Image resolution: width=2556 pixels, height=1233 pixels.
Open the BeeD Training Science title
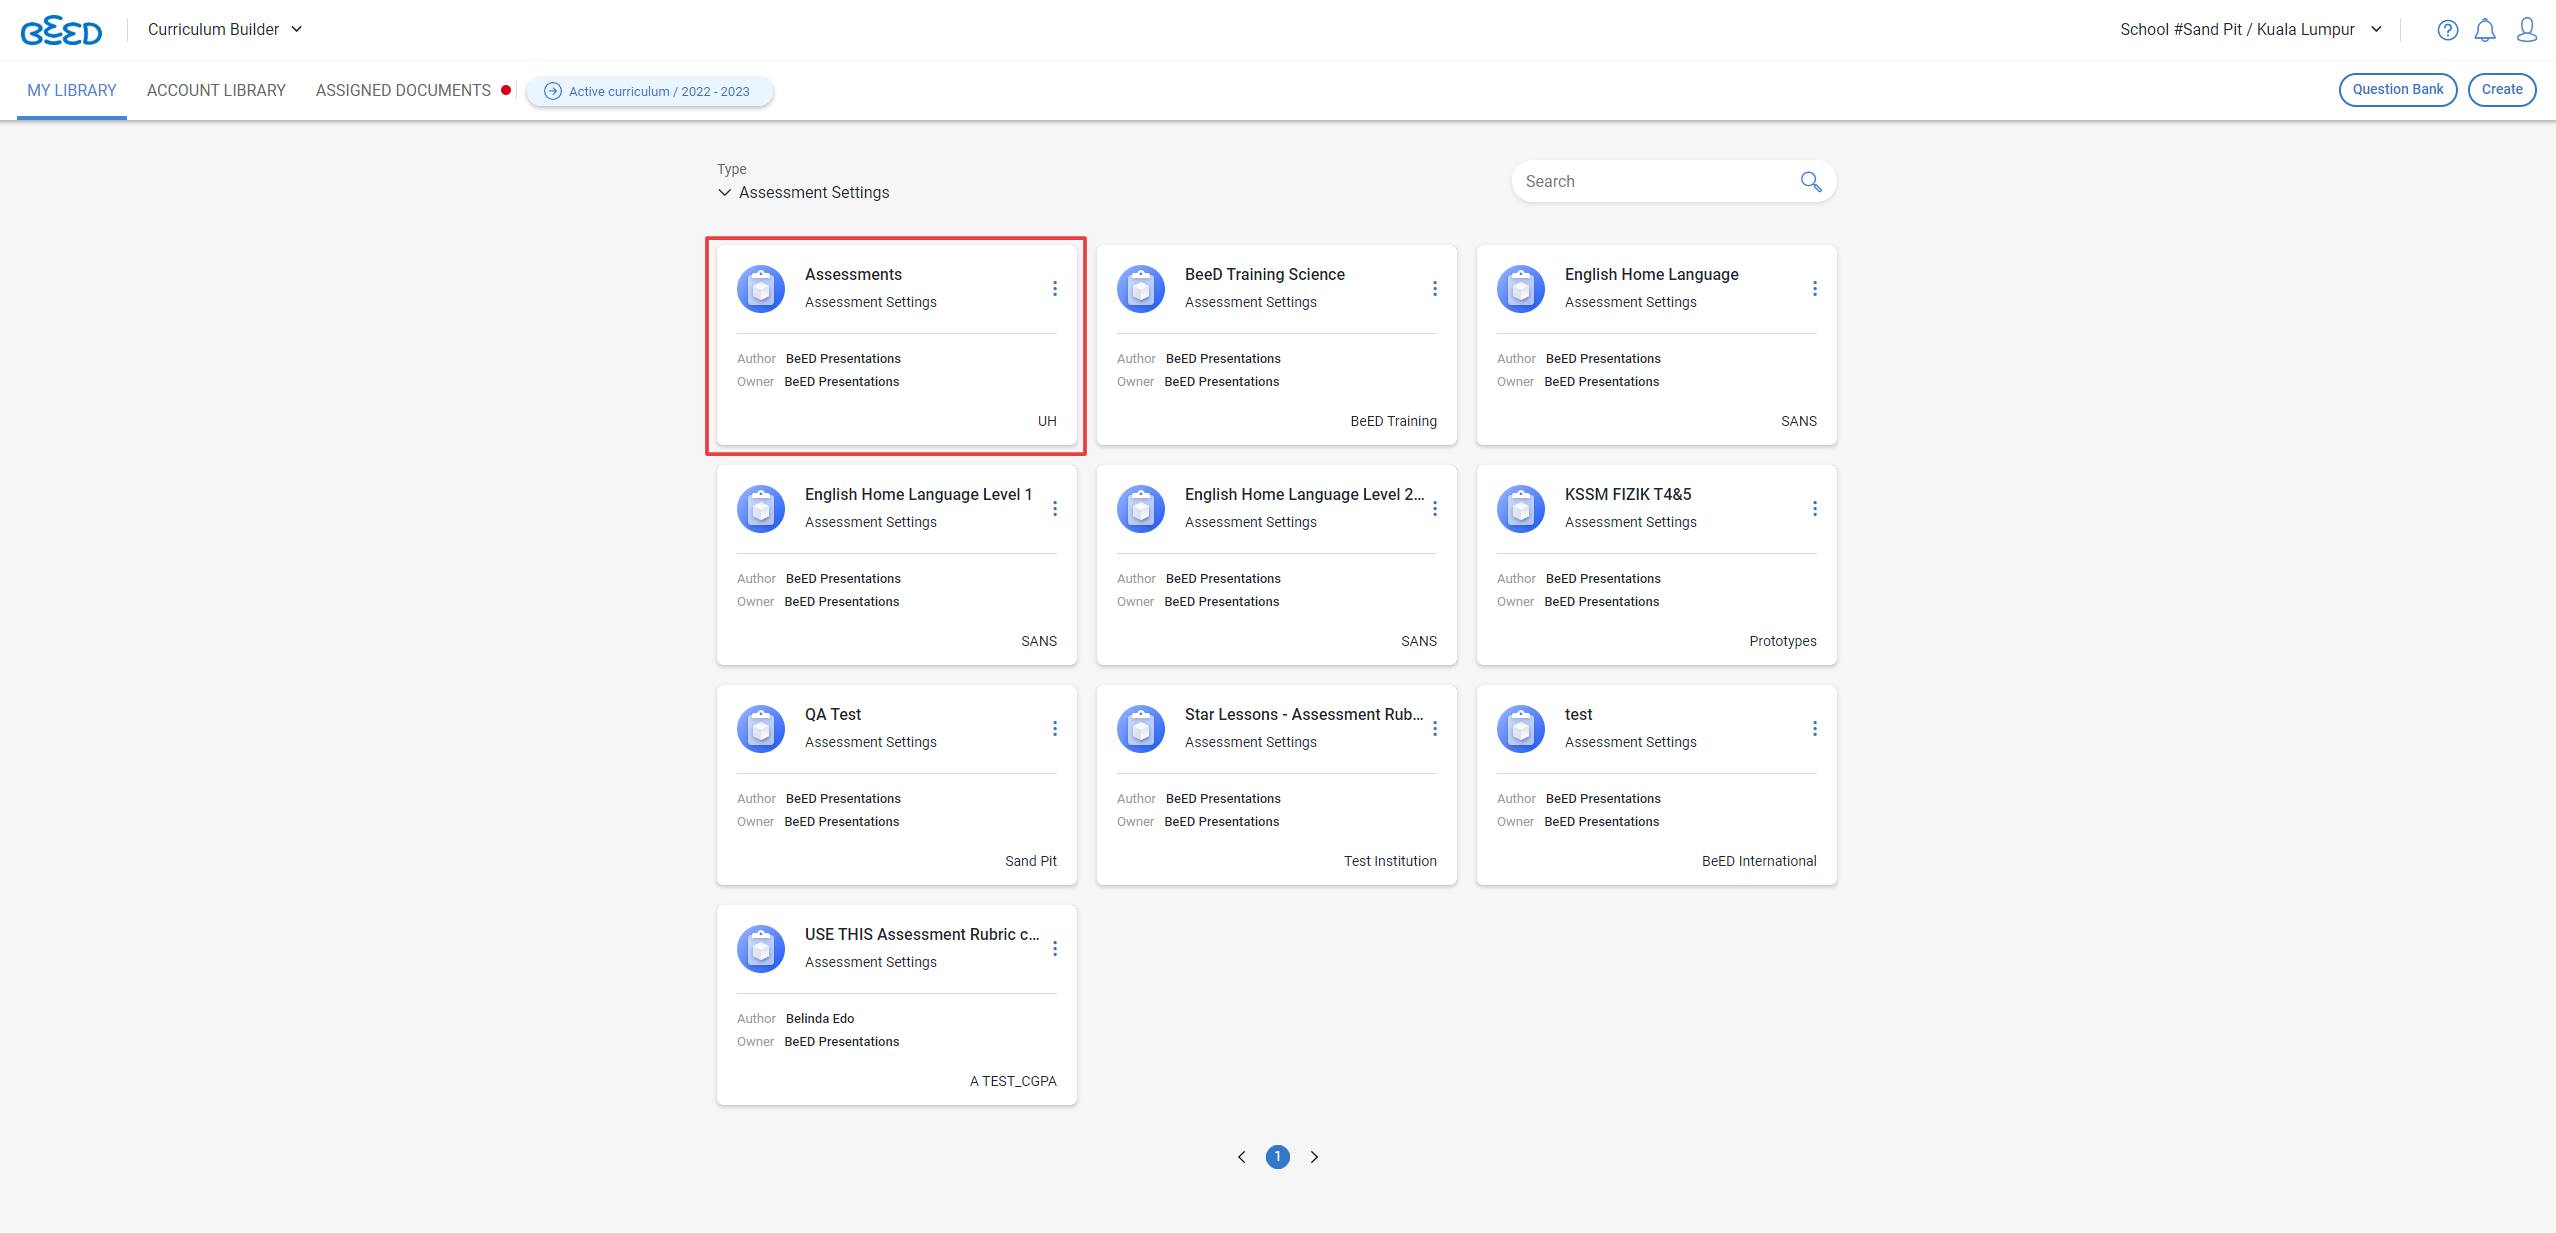(x=1264, y=274)
